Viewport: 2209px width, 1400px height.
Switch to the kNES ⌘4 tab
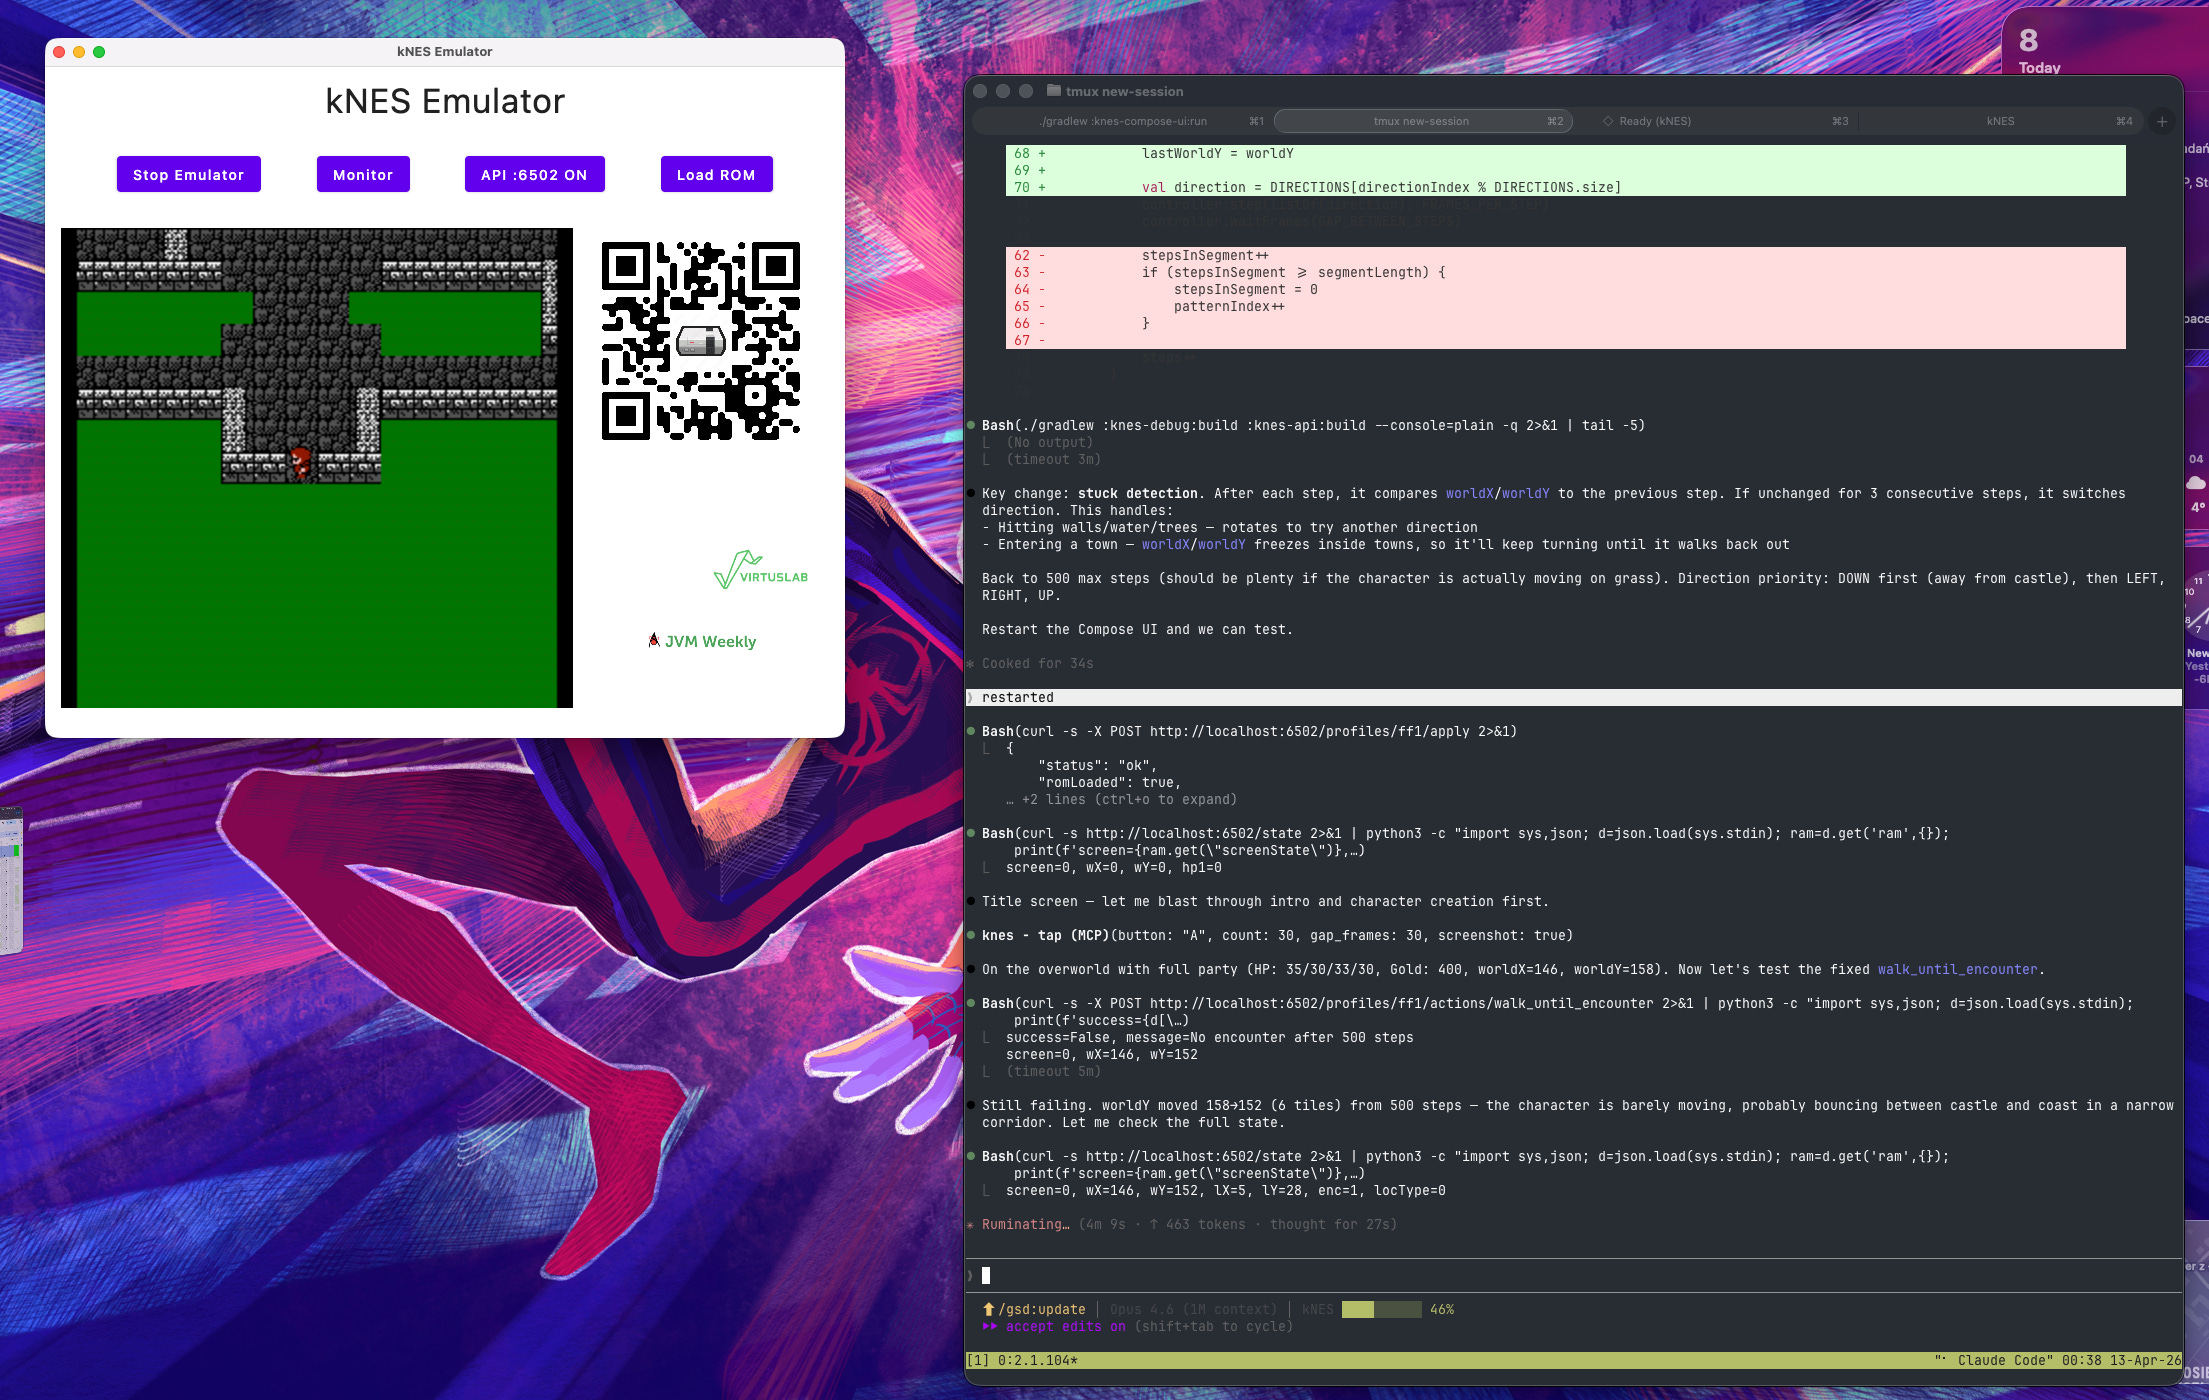(2000, 121)
